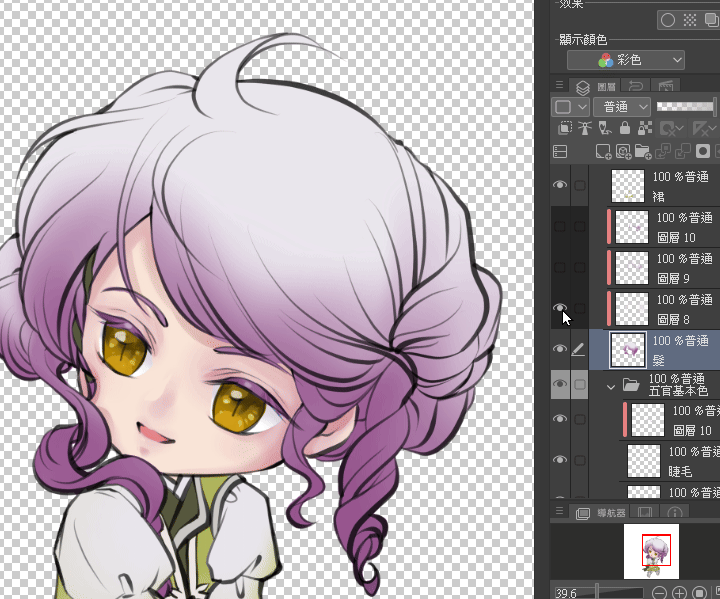Click transfer to lower layer icon
This screenshot has width=720, height=599.
(663, 152)
